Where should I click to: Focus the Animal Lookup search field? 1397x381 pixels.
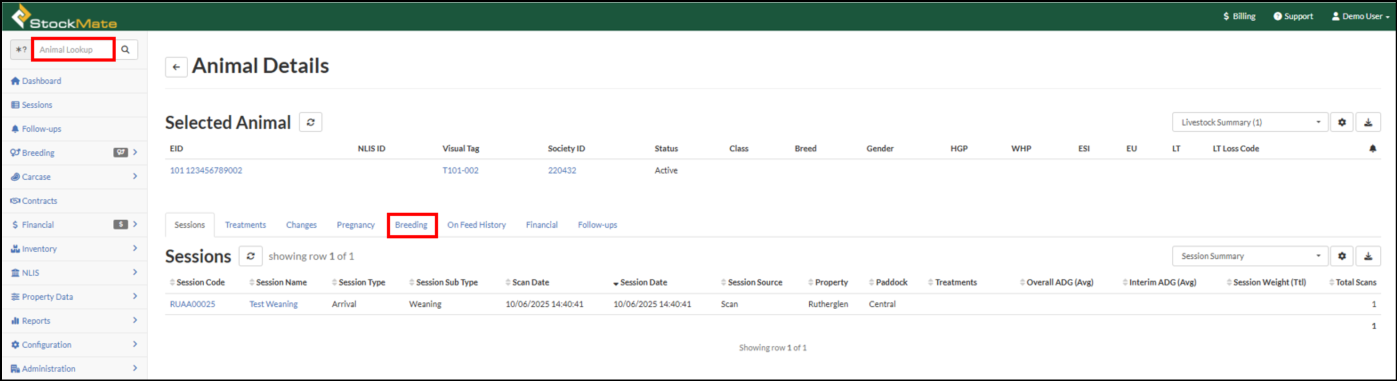click(73, 49)
